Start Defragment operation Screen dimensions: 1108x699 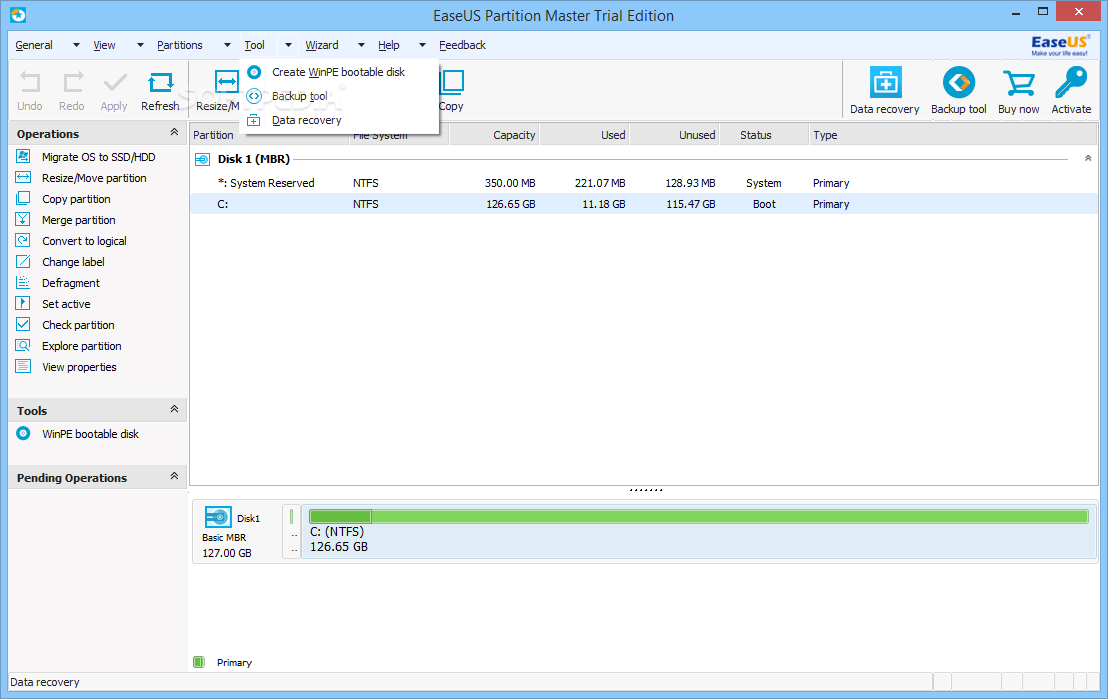[71, 283]
